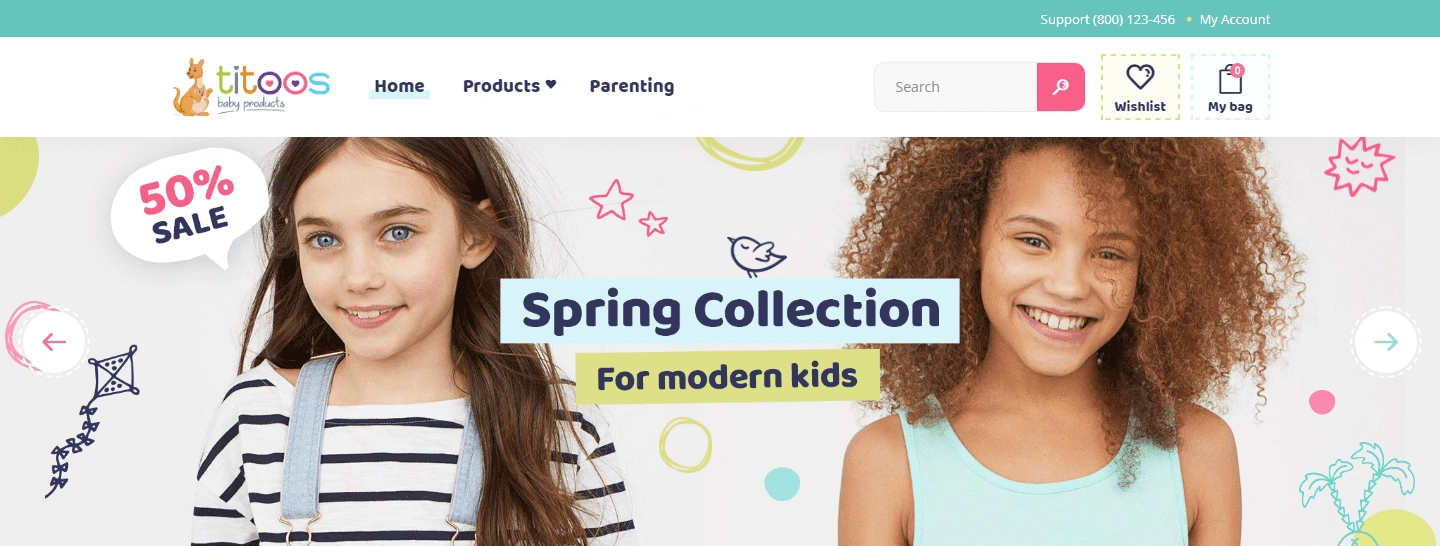The image size is (1440, 546).
Task: Open the My Account link
Action: click(1235, 19)
